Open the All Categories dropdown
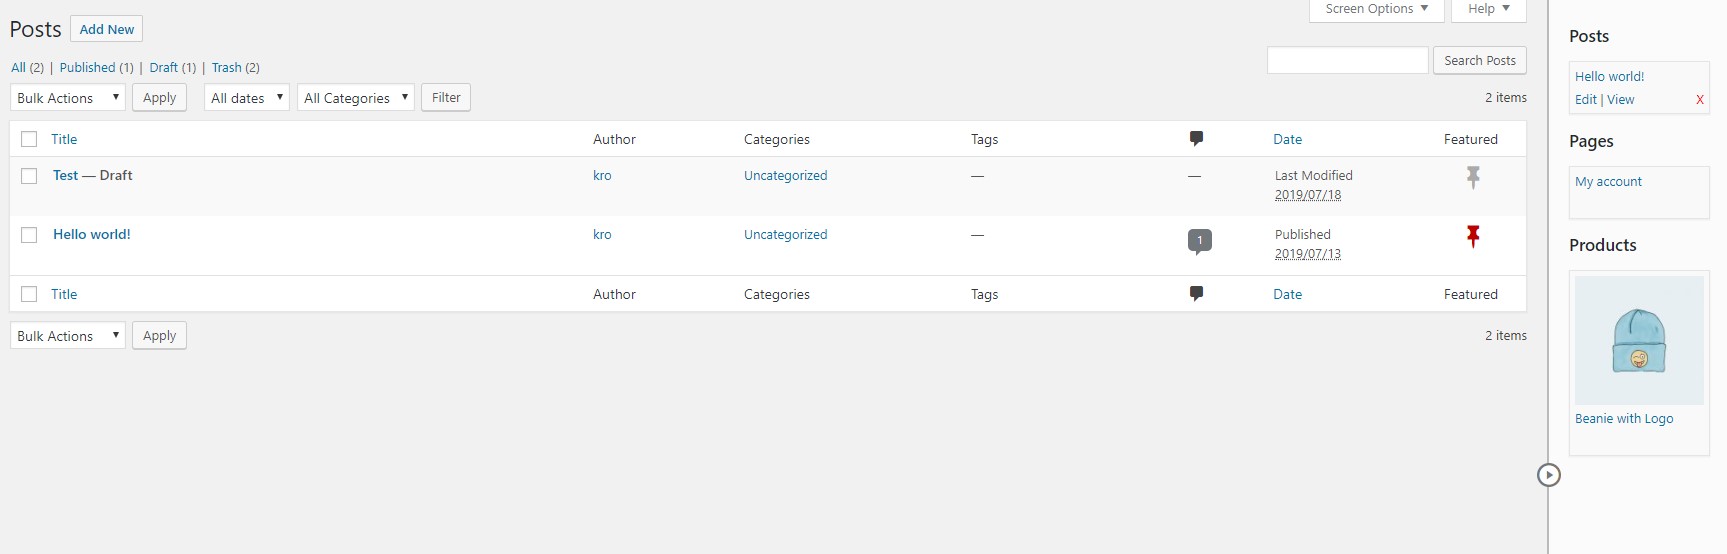This screenshot has width=1727, height=554. pos(355,98)
